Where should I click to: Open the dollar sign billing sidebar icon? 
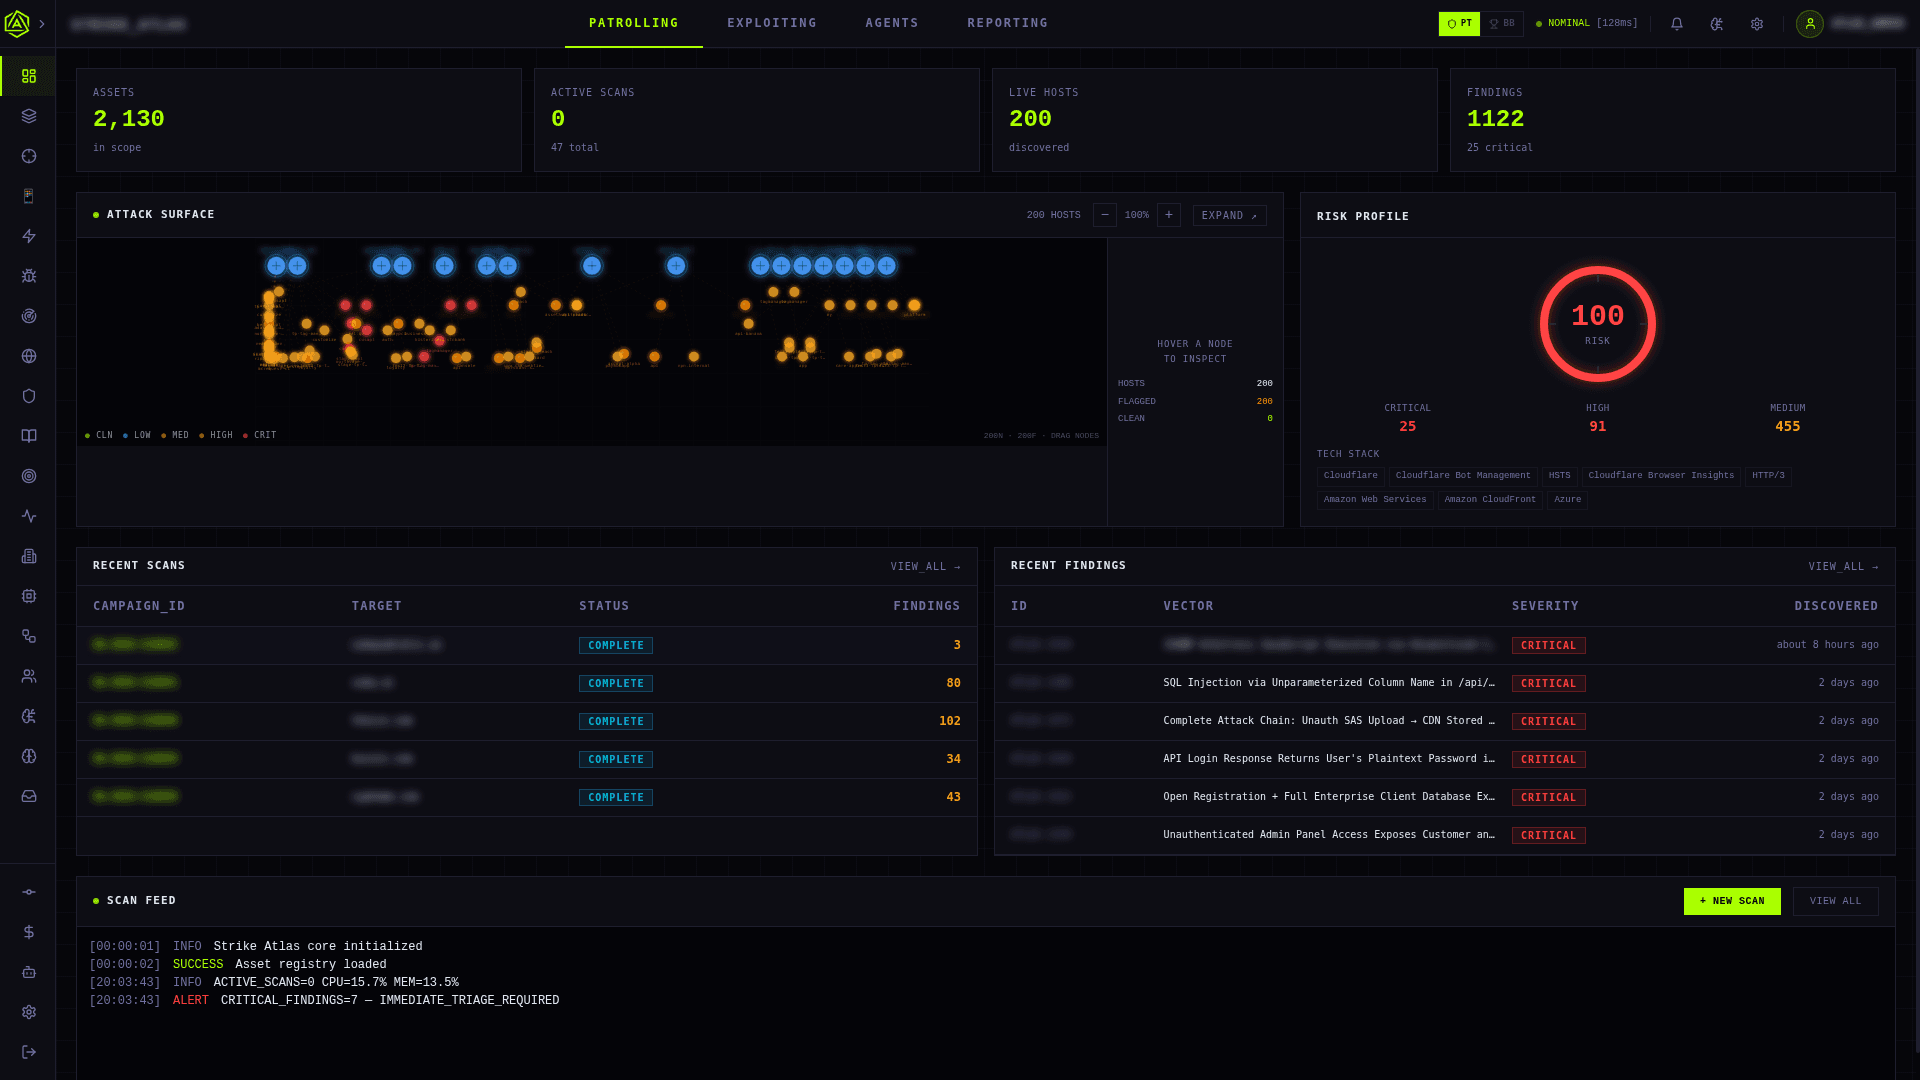[29, 932]
